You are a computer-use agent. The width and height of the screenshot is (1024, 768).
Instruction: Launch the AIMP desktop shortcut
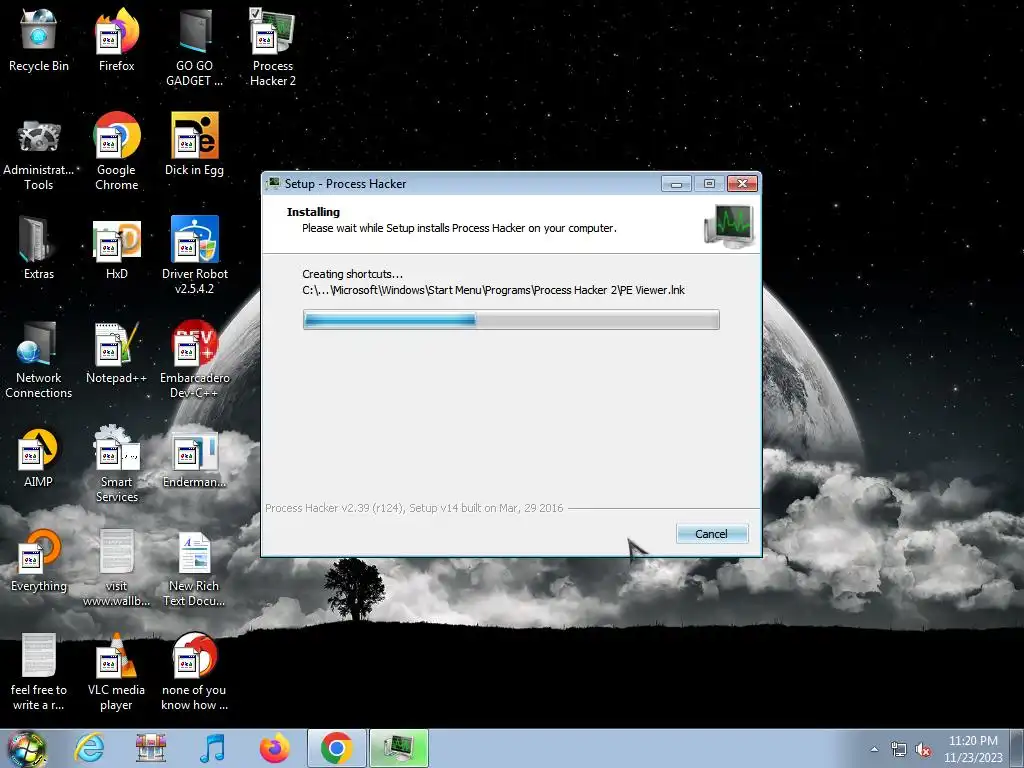[x=39, y=457]
